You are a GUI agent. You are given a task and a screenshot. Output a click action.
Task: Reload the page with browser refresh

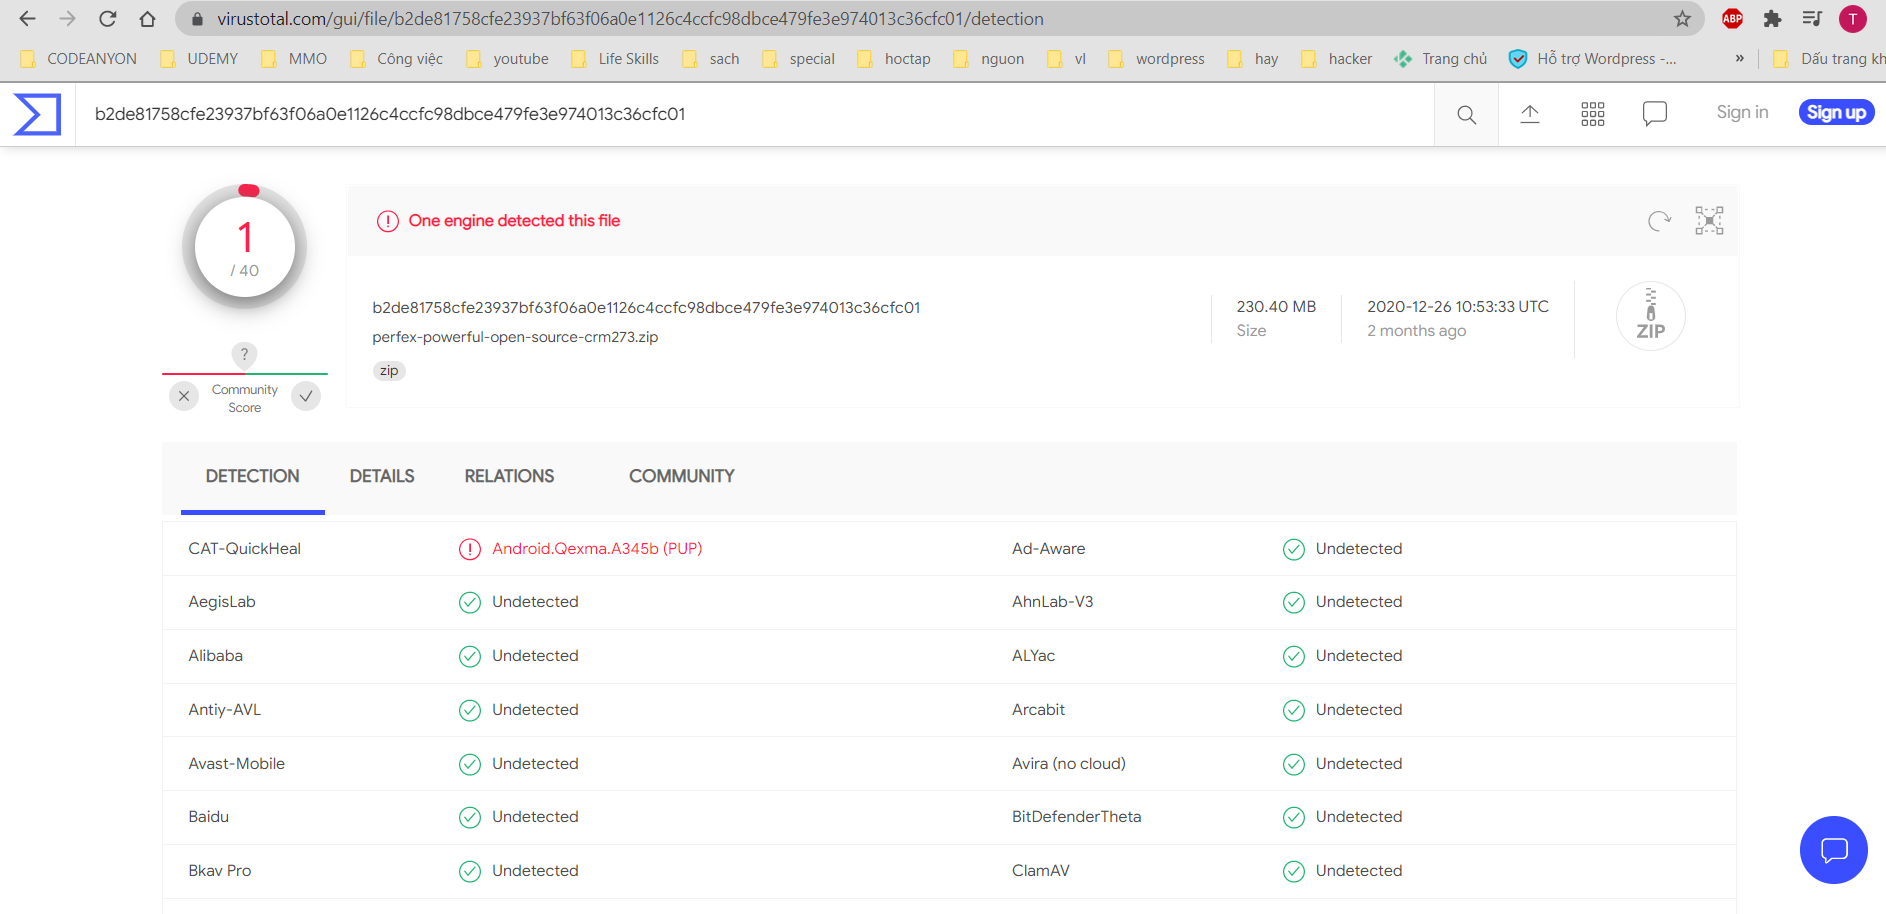(x=107, y=19)
